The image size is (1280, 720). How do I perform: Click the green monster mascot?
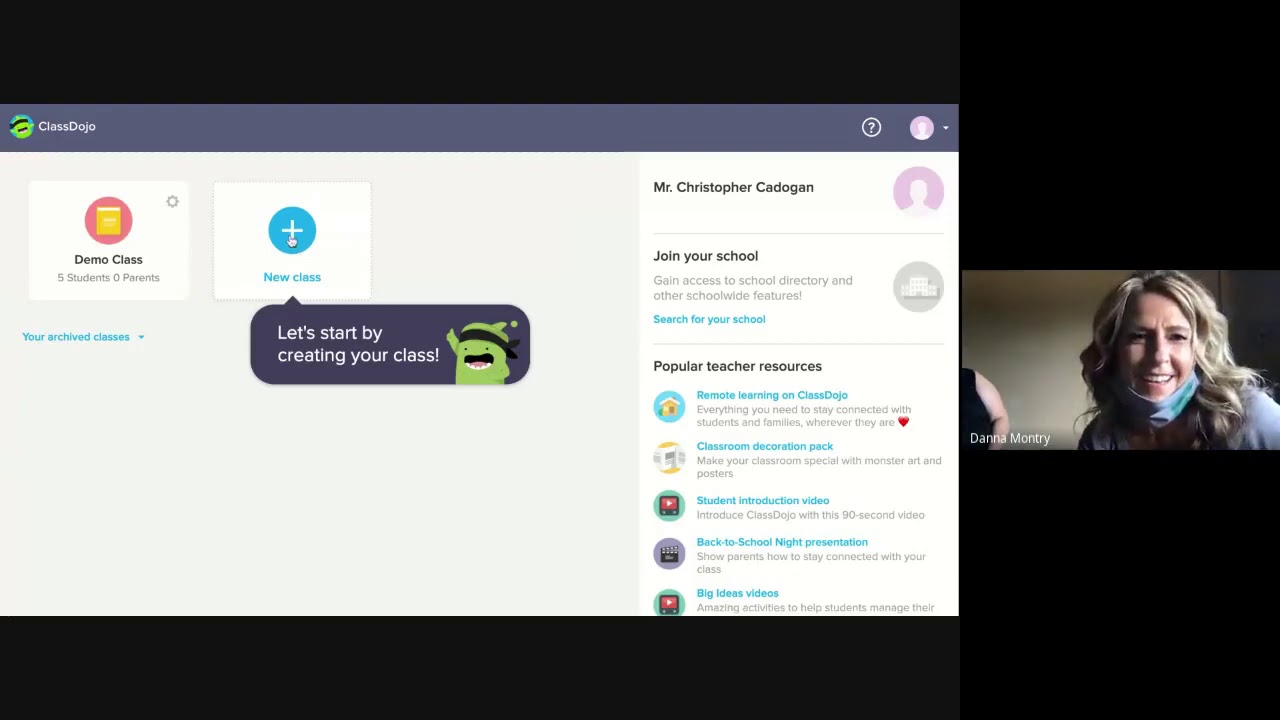(x=485, y=351)
